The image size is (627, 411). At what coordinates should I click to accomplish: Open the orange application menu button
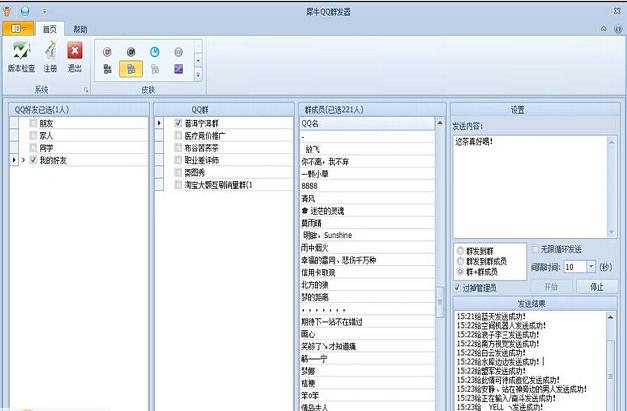pos(19,30)
